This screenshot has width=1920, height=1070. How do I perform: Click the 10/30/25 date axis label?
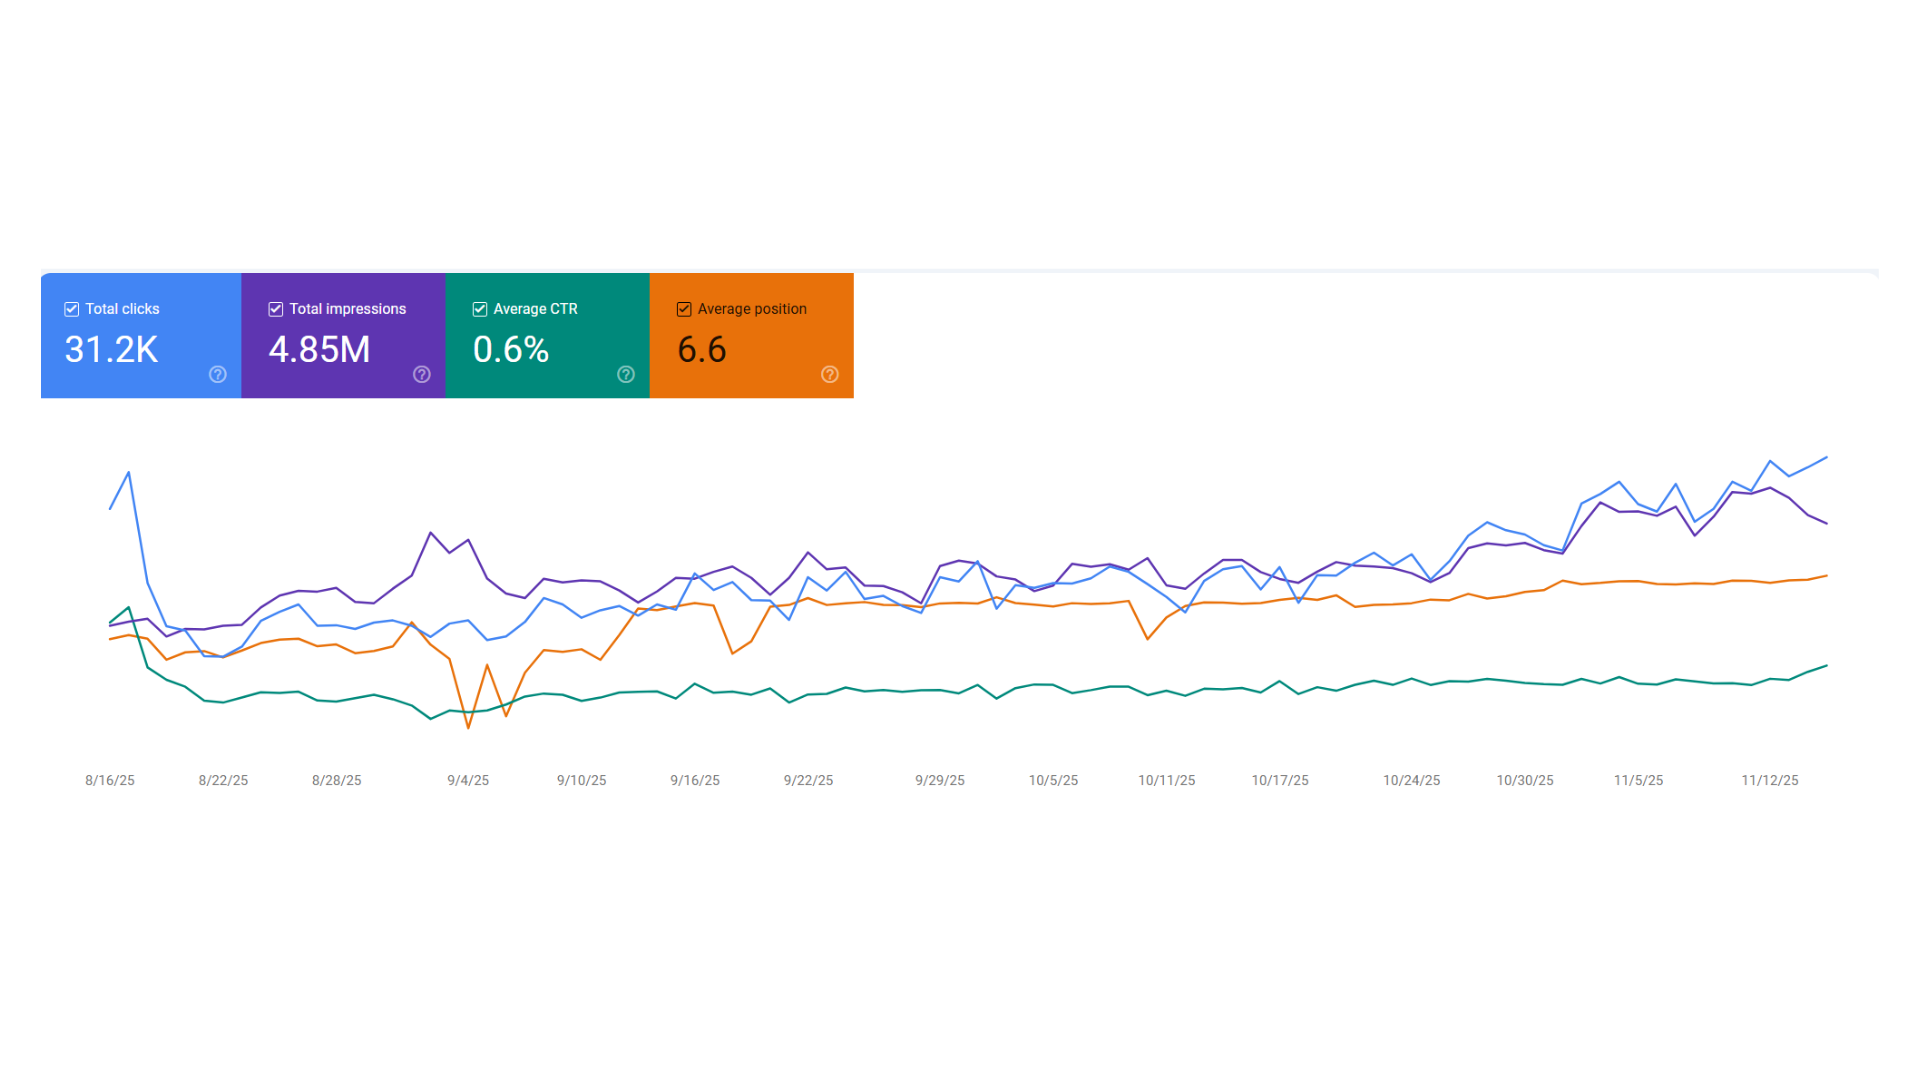point(1523,781)
